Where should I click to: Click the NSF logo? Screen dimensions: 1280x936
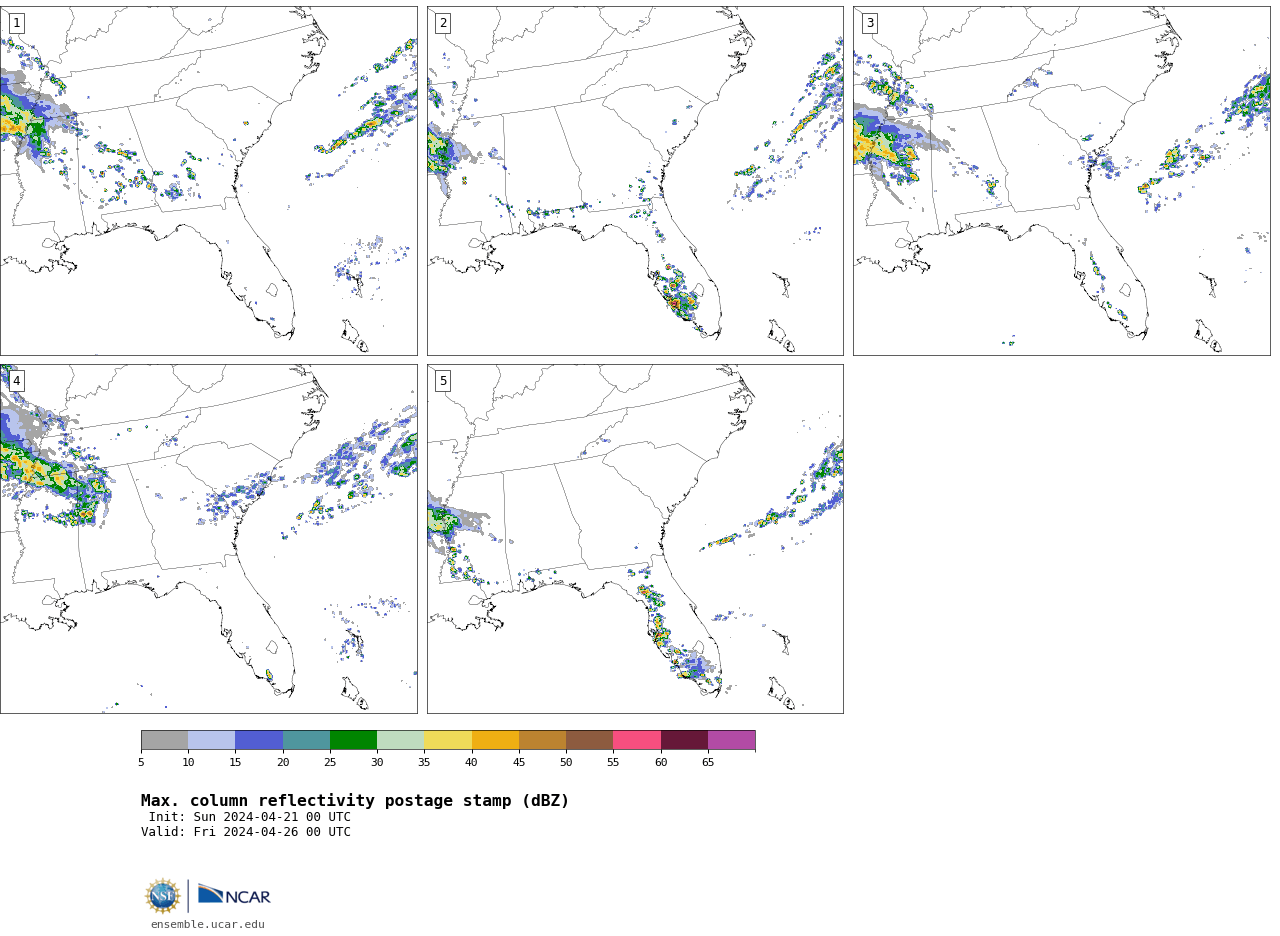point(163,896)
